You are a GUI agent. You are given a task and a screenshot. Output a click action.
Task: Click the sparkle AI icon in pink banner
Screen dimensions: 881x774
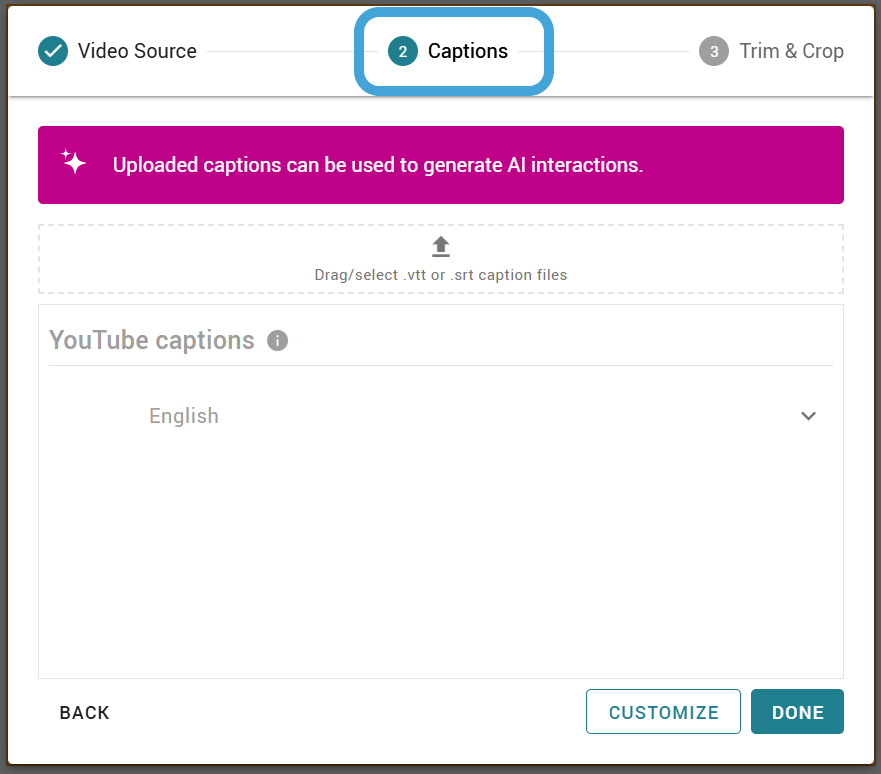(74, 162)
